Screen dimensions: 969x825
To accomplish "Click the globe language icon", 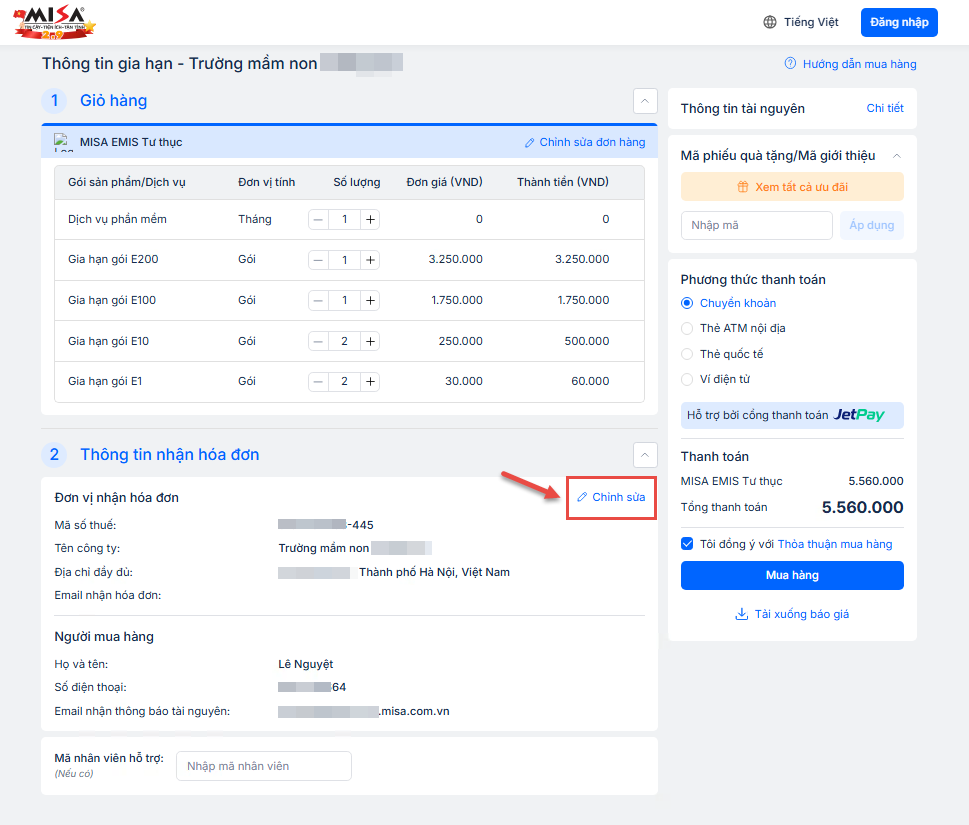I will 769,22.
